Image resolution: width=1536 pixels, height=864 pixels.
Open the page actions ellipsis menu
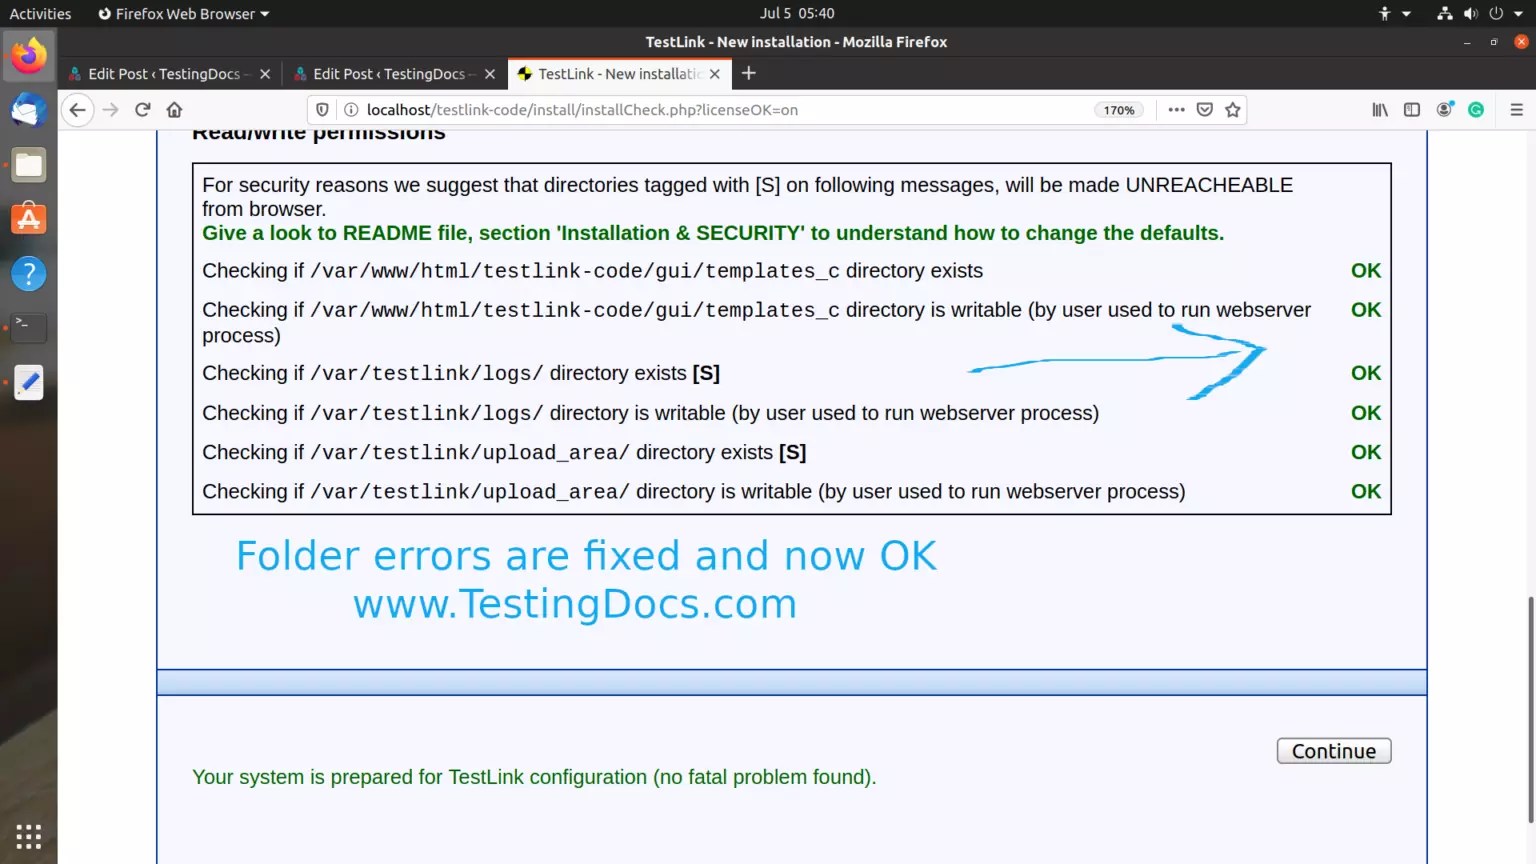(1176, 110)
